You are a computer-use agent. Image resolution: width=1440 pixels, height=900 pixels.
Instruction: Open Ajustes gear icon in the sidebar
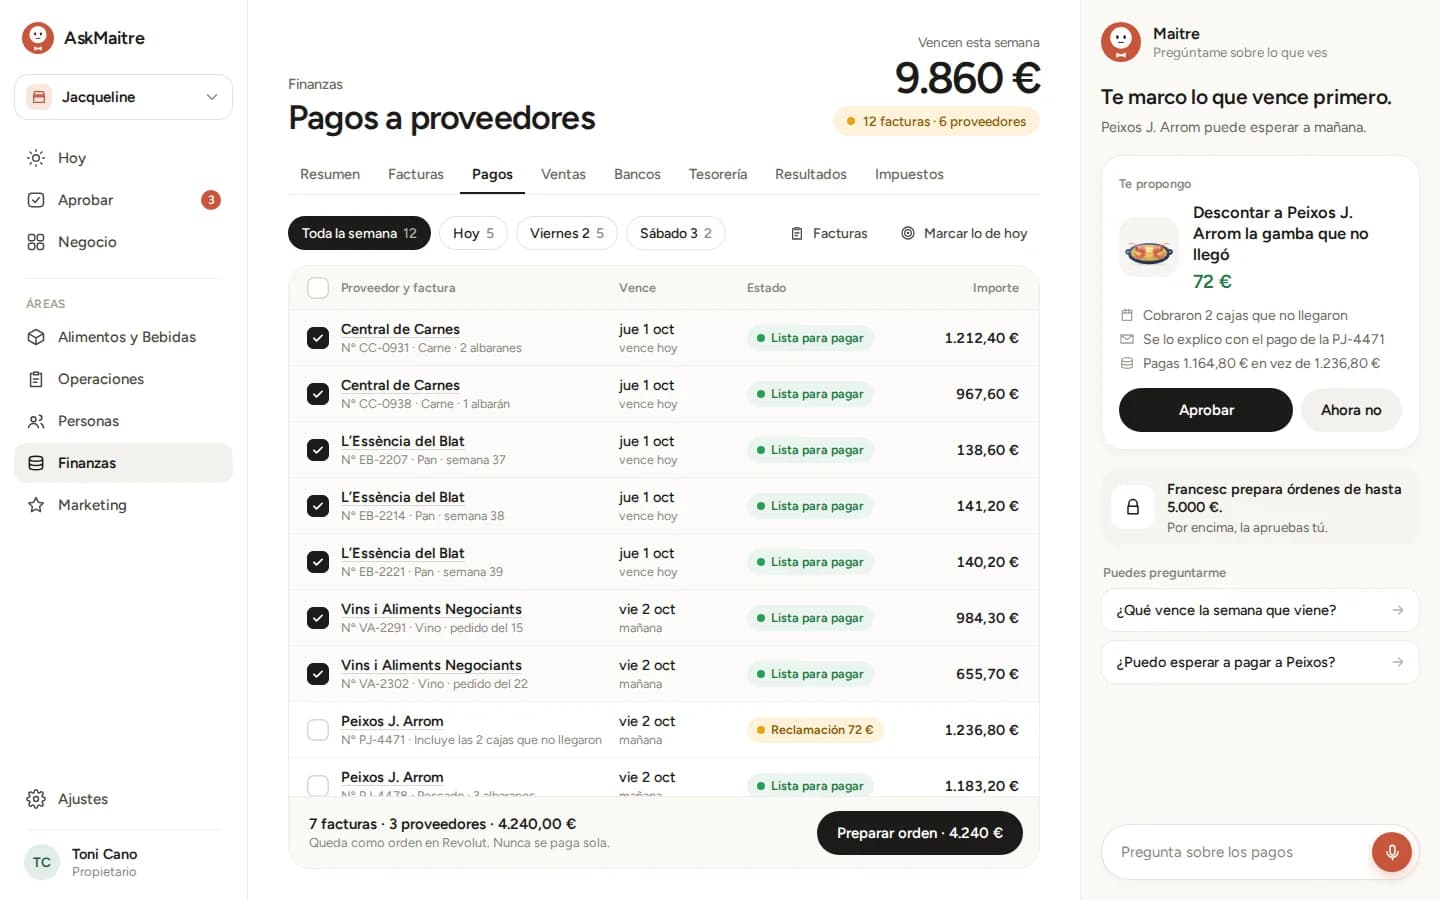pyautogui.click(x=36, y=799)
